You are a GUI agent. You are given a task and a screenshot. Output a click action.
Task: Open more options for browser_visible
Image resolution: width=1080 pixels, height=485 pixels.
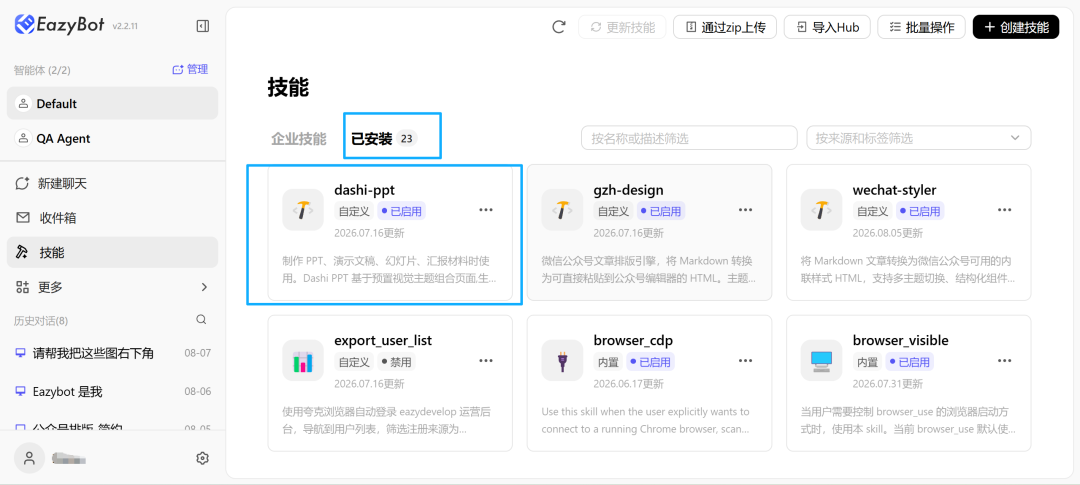tap(1004, 360)
